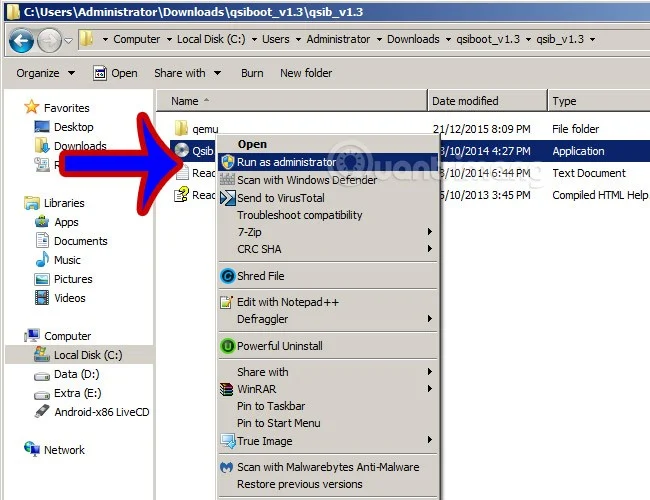650x500 pixels.
Task: Select Favorites star in navigation pane
Action: 32,107
